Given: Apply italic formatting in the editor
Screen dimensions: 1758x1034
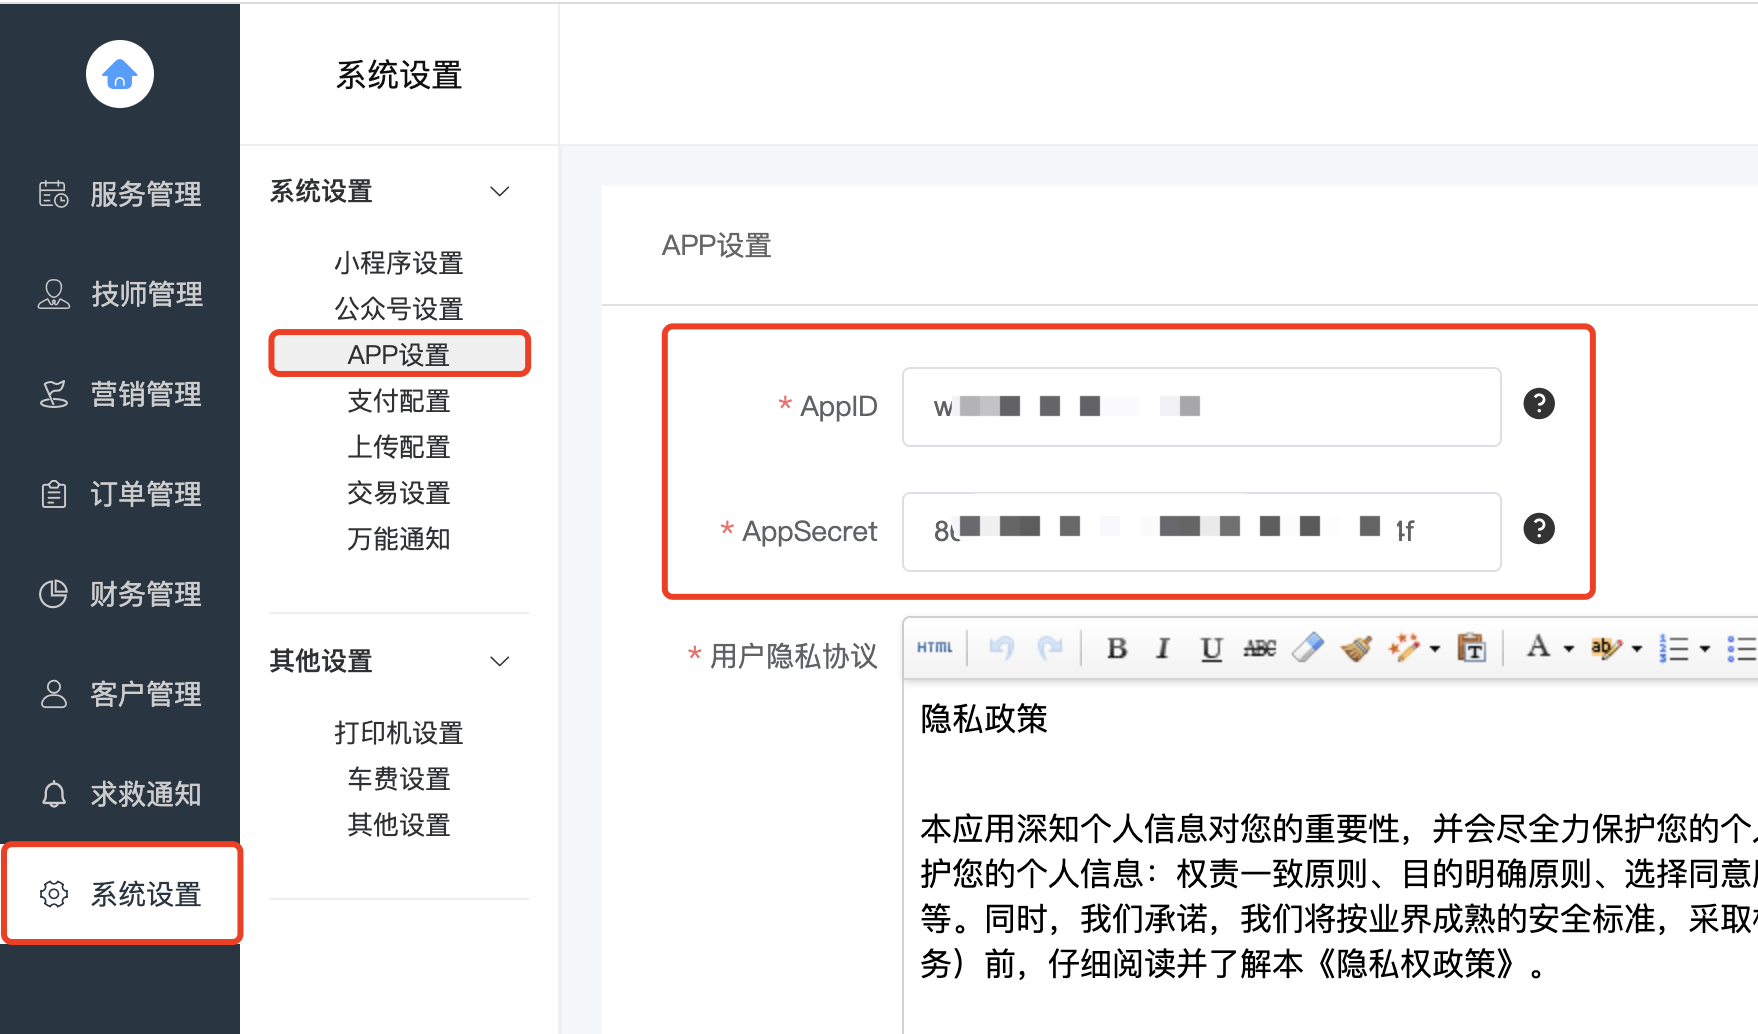Looking at the screenshot, I should [1162, 649].
